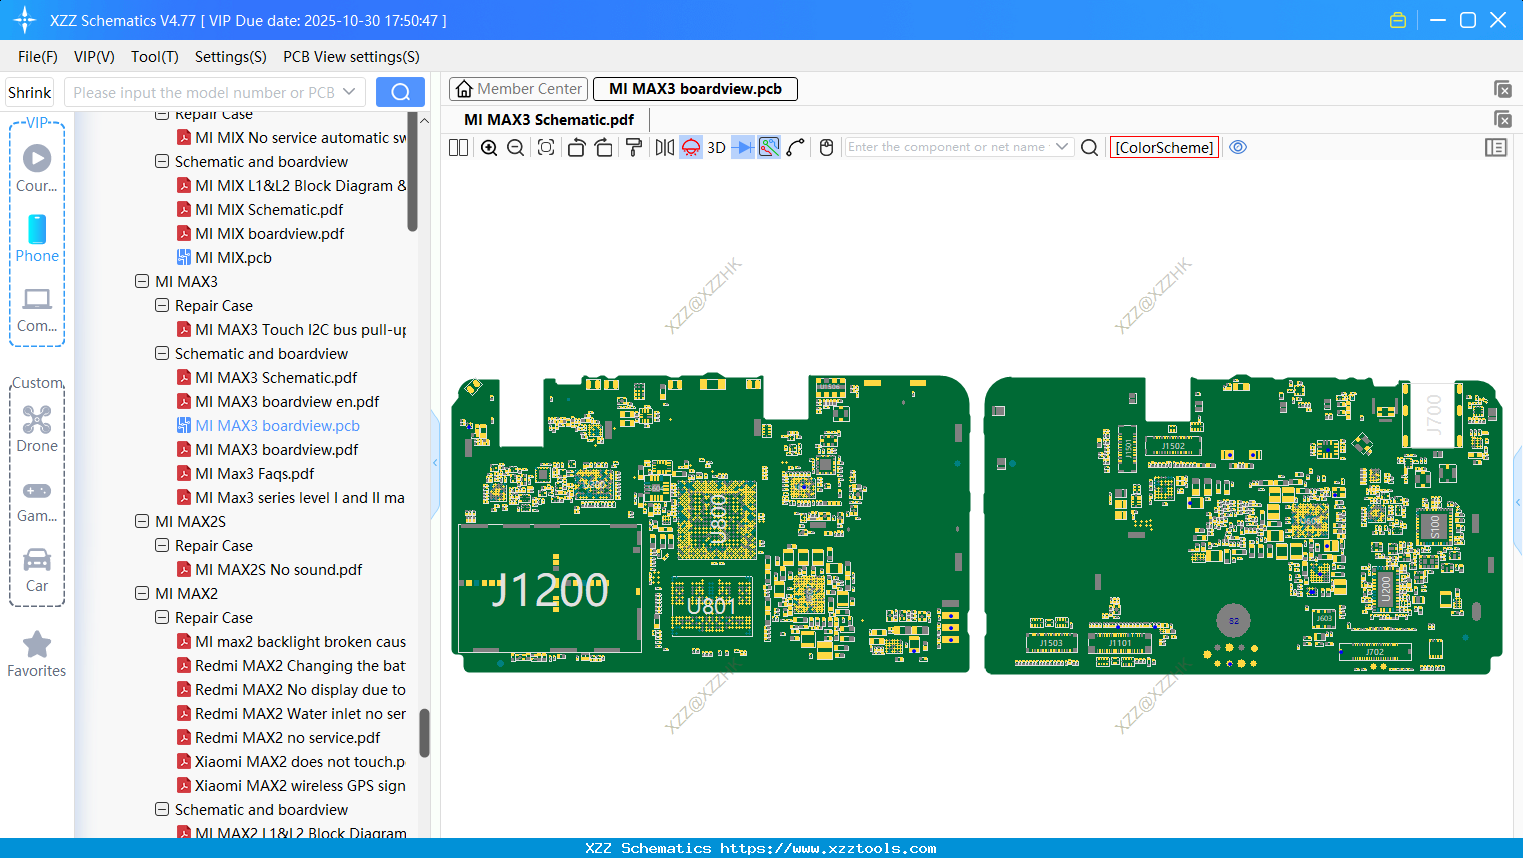1523x858 pixels.
Task: Click the mouse mode icon
Action: pos(826,147)
